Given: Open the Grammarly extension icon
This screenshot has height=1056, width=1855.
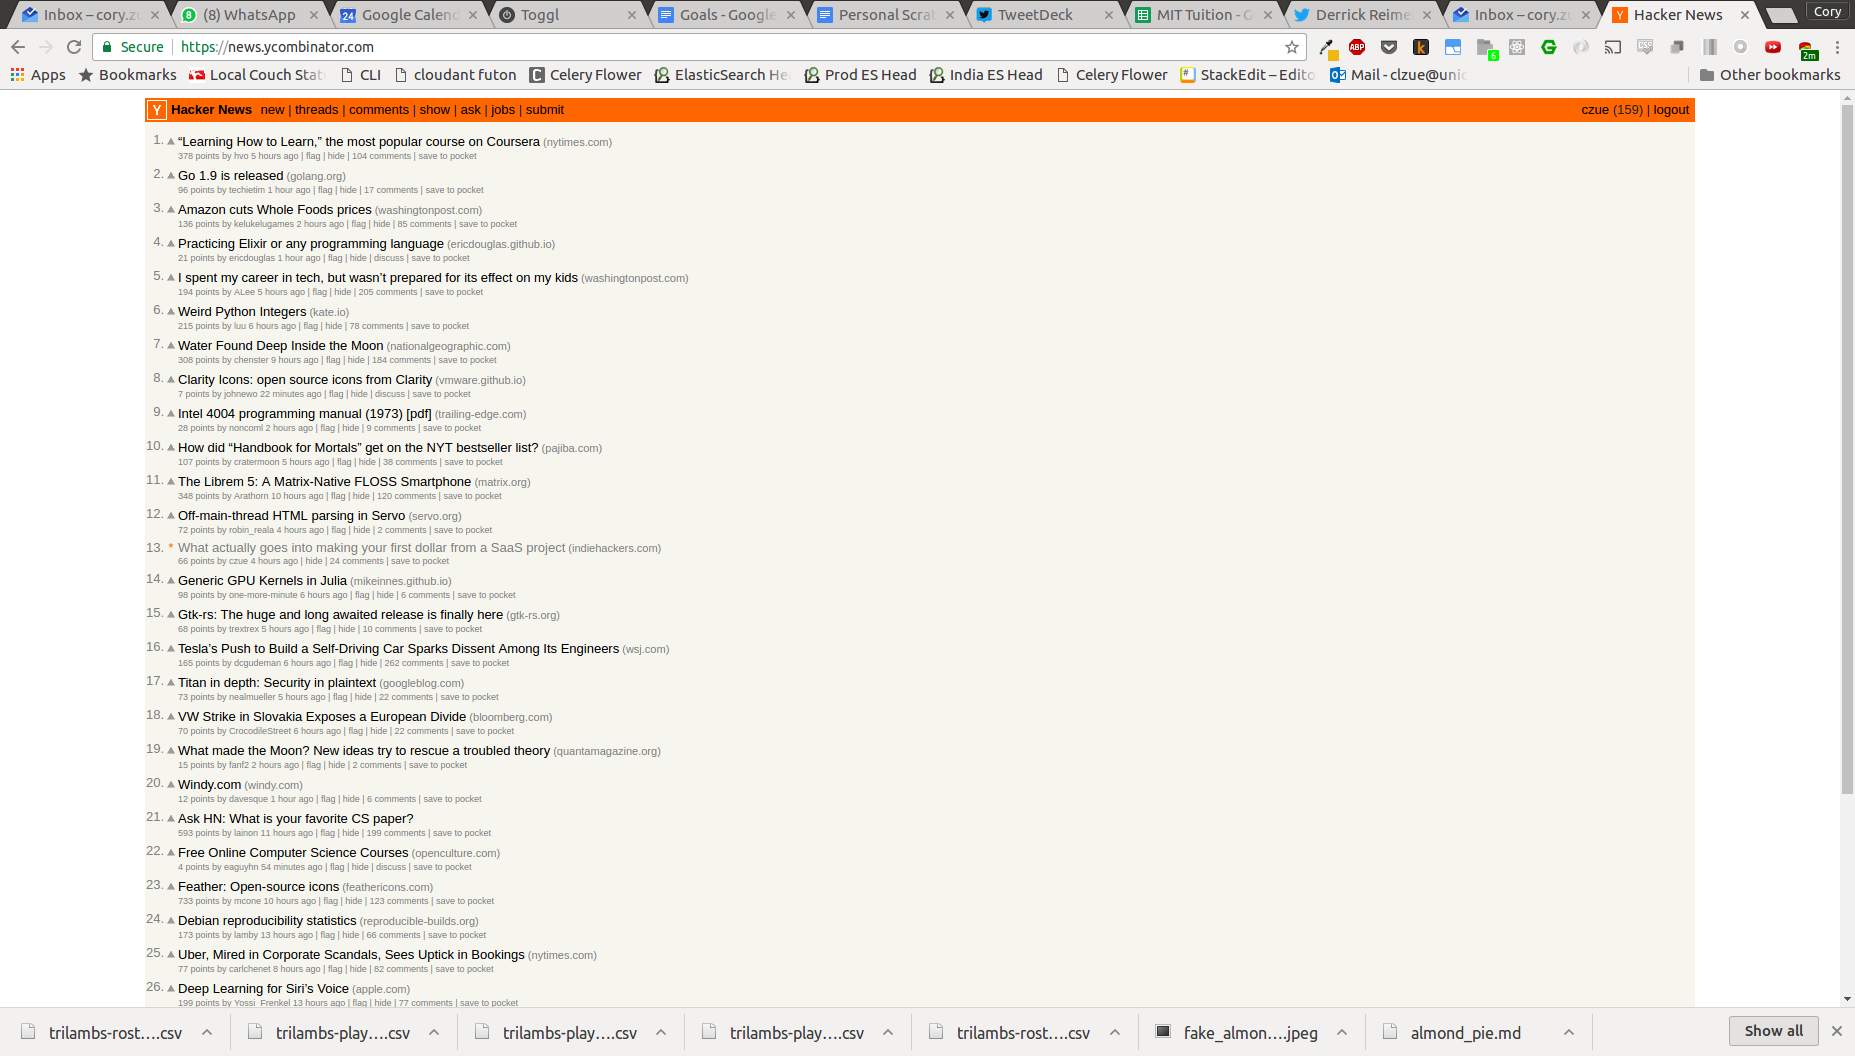Looking at the screenshot, I should pyautogui.click(x=1549, y=47).
